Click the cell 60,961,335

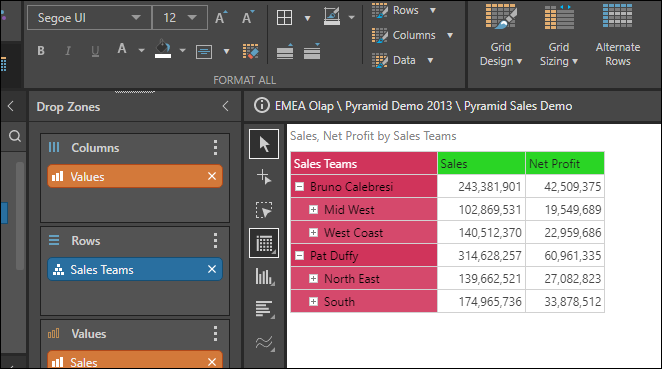565,256
